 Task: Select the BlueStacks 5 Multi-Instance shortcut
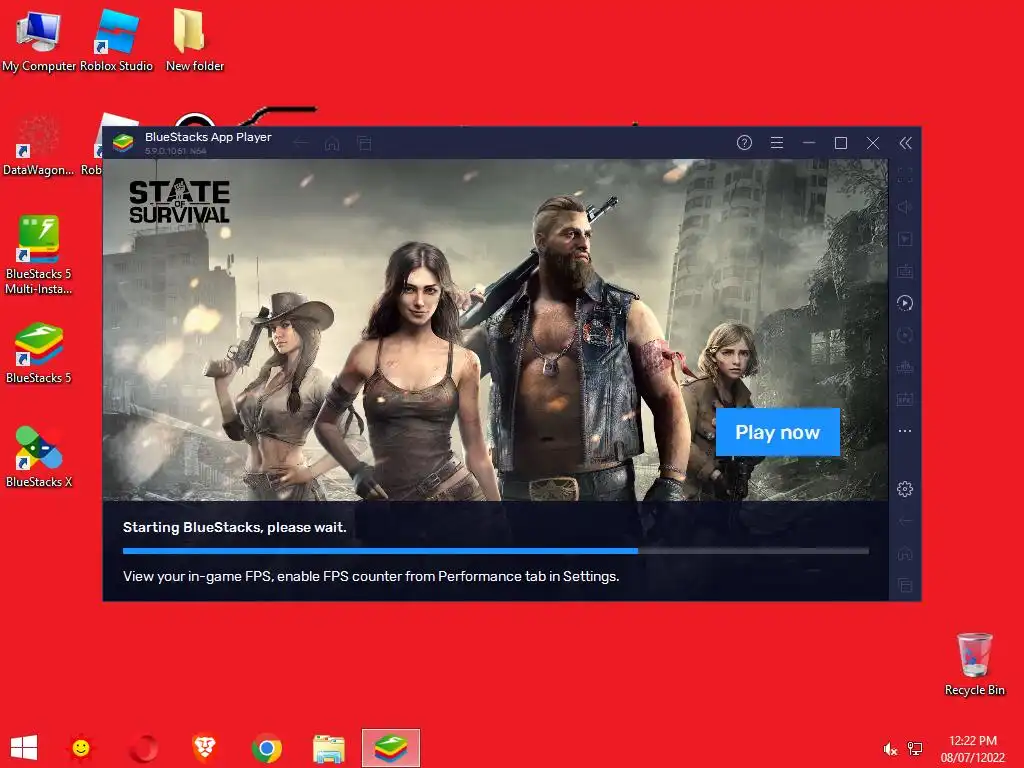[38, 255]
